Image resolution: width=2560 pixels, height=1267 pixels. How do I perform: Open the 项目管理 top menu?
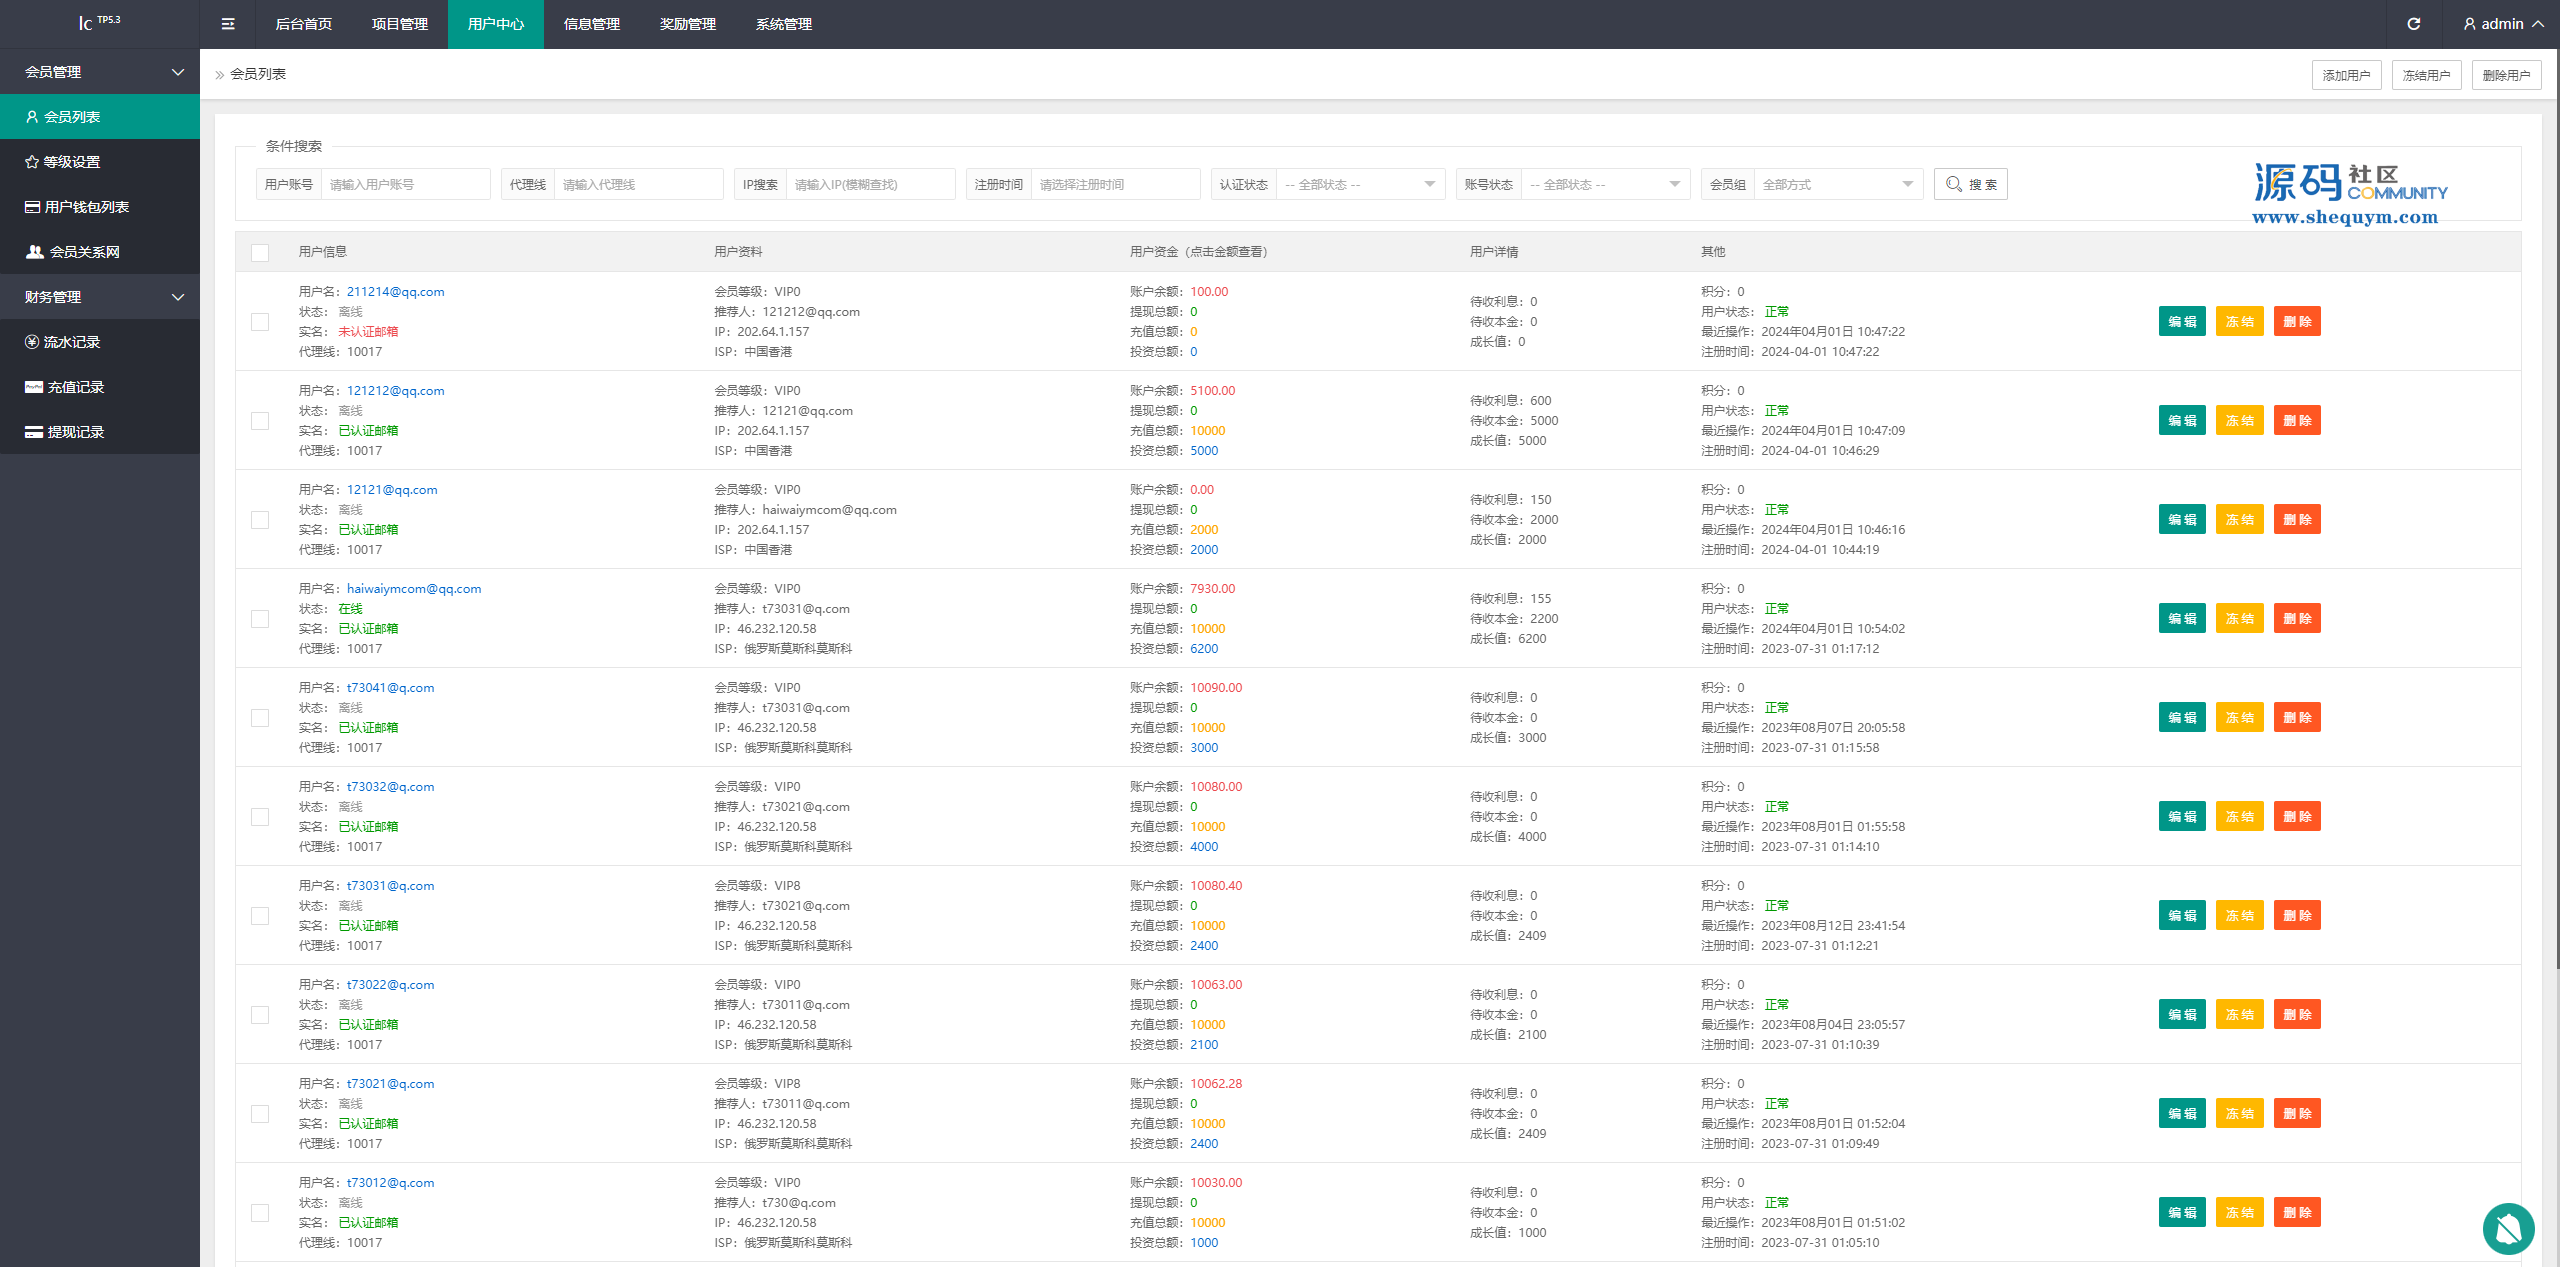click(x=400, y=24)
